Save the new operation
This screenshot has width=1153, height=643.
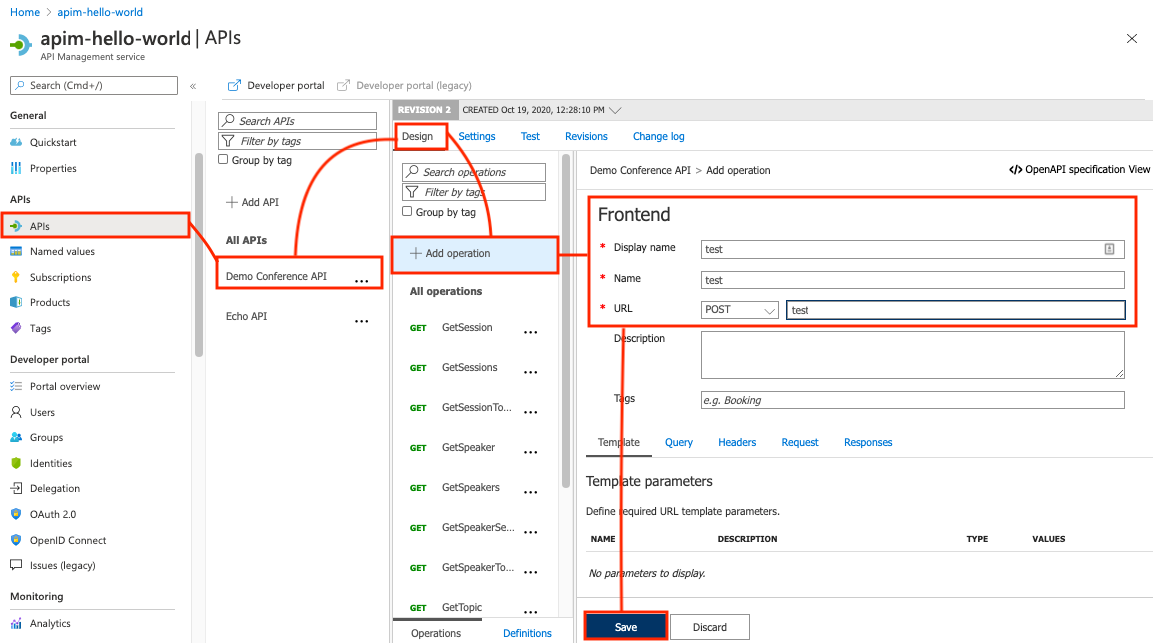[x=626, y=627]
